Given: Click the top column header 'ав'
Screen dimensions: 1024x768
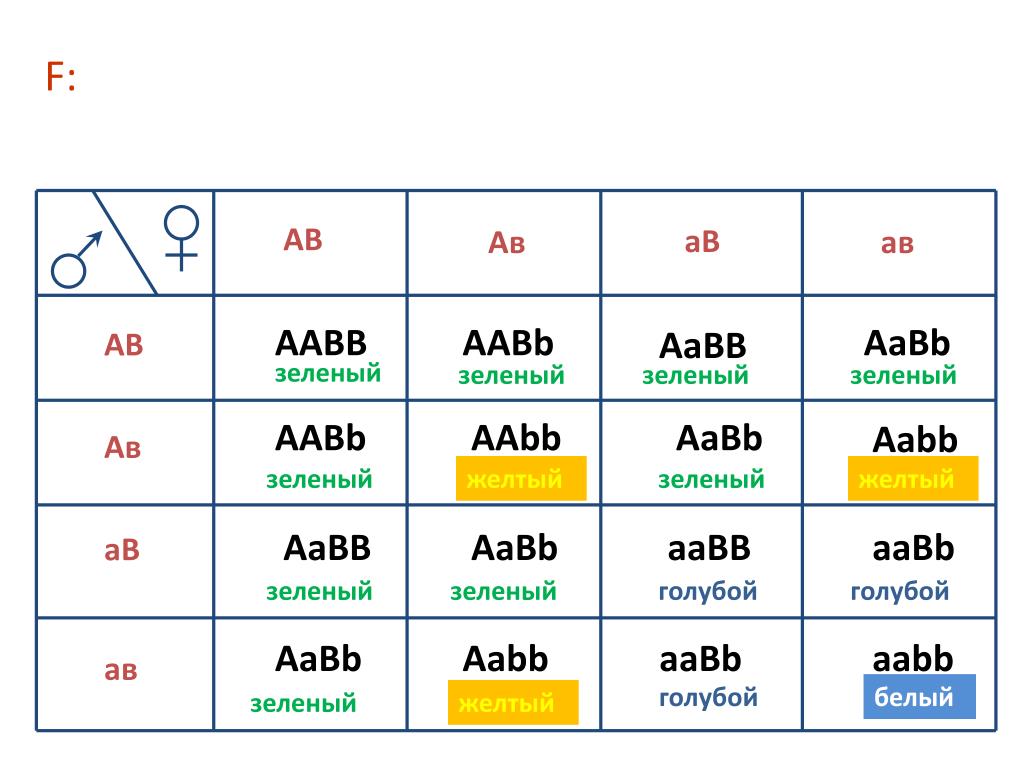Looking at the screenshot, I should tap(897, 244).
